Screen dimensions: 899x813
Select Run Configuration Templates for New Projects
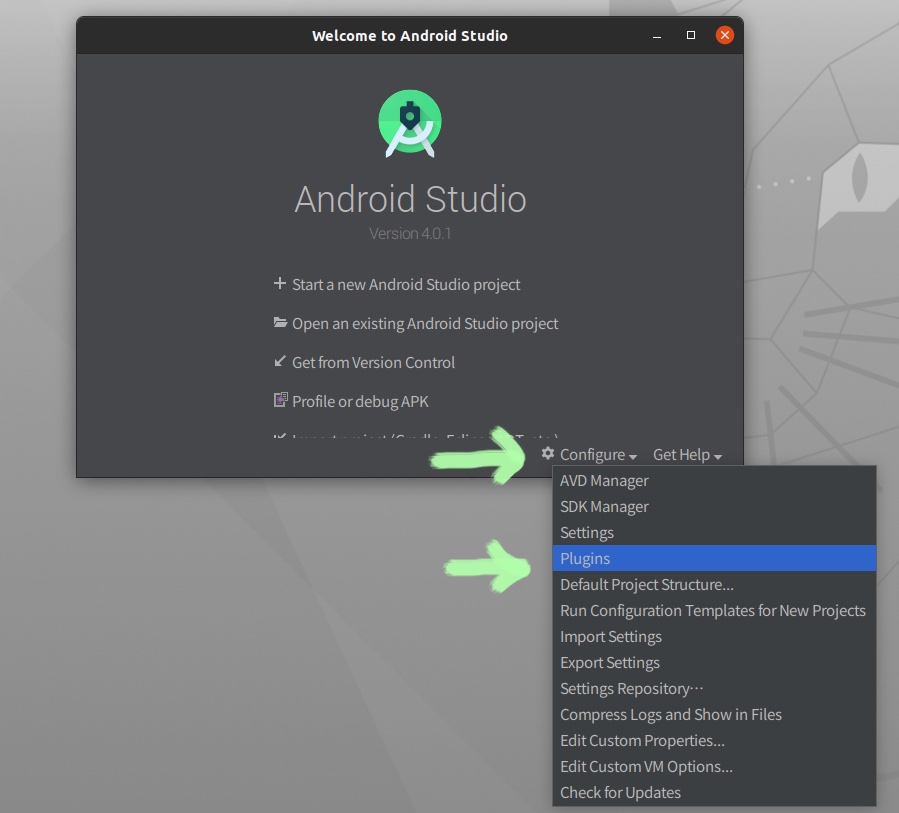coord(714,611)
